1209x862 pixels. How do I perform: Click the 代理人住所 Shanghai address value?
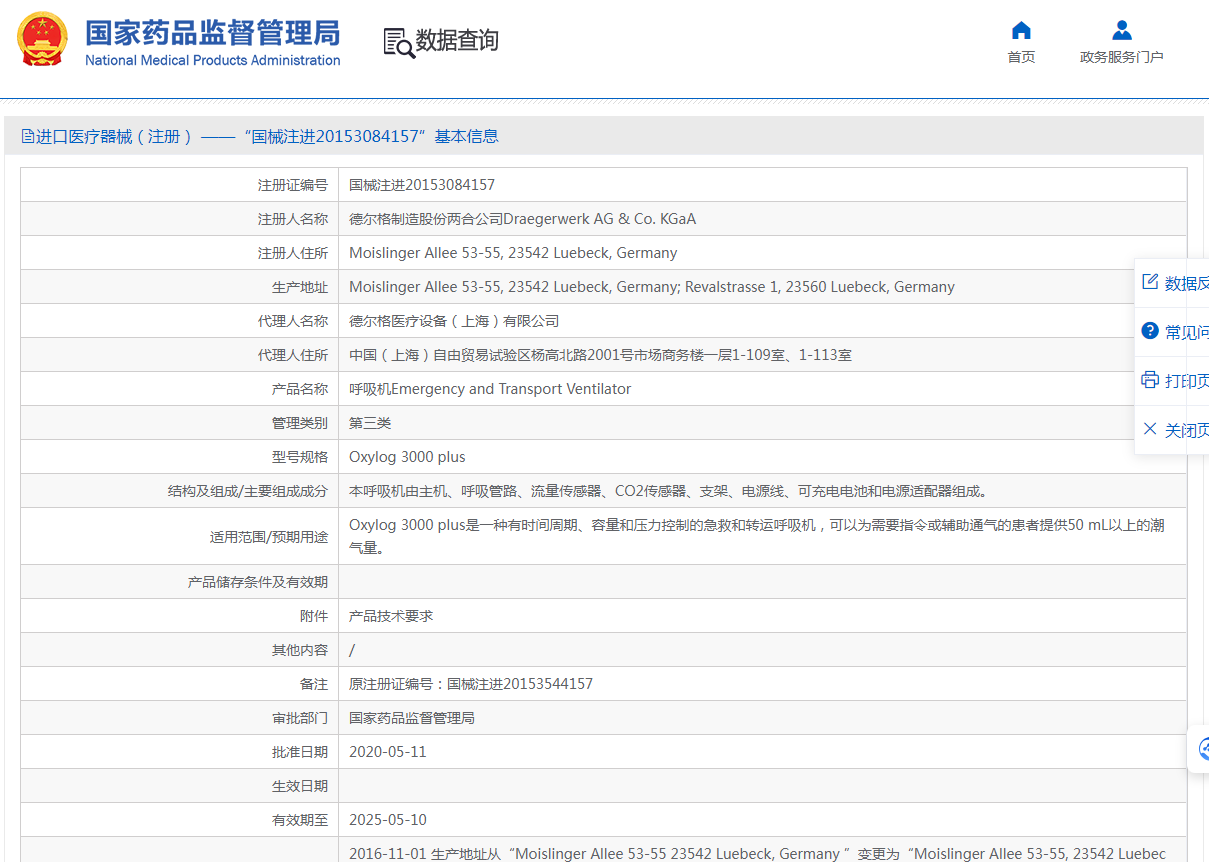(600, 355)
